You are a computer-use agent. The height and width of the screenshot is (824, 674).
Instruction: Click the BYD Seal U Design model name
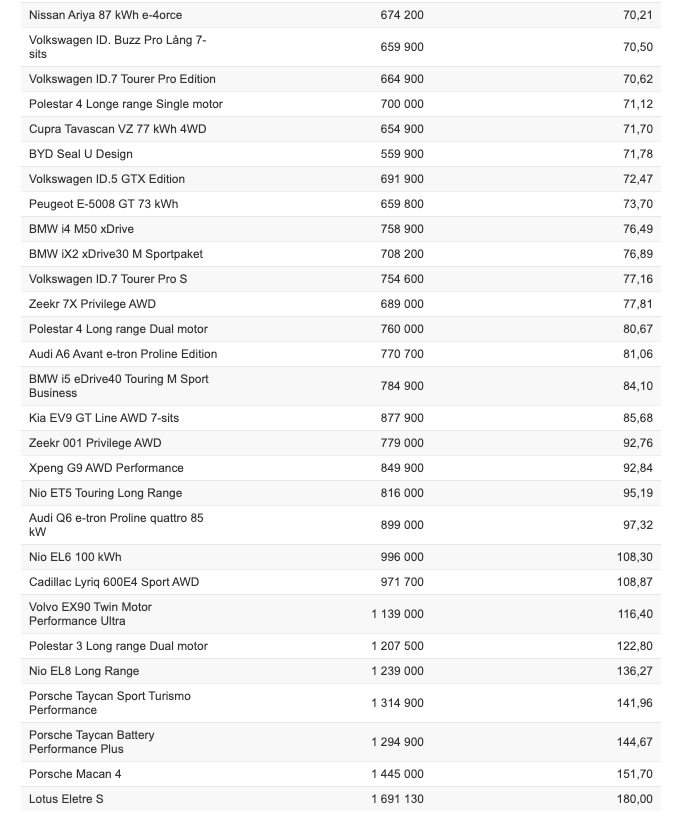click(81, 154)
